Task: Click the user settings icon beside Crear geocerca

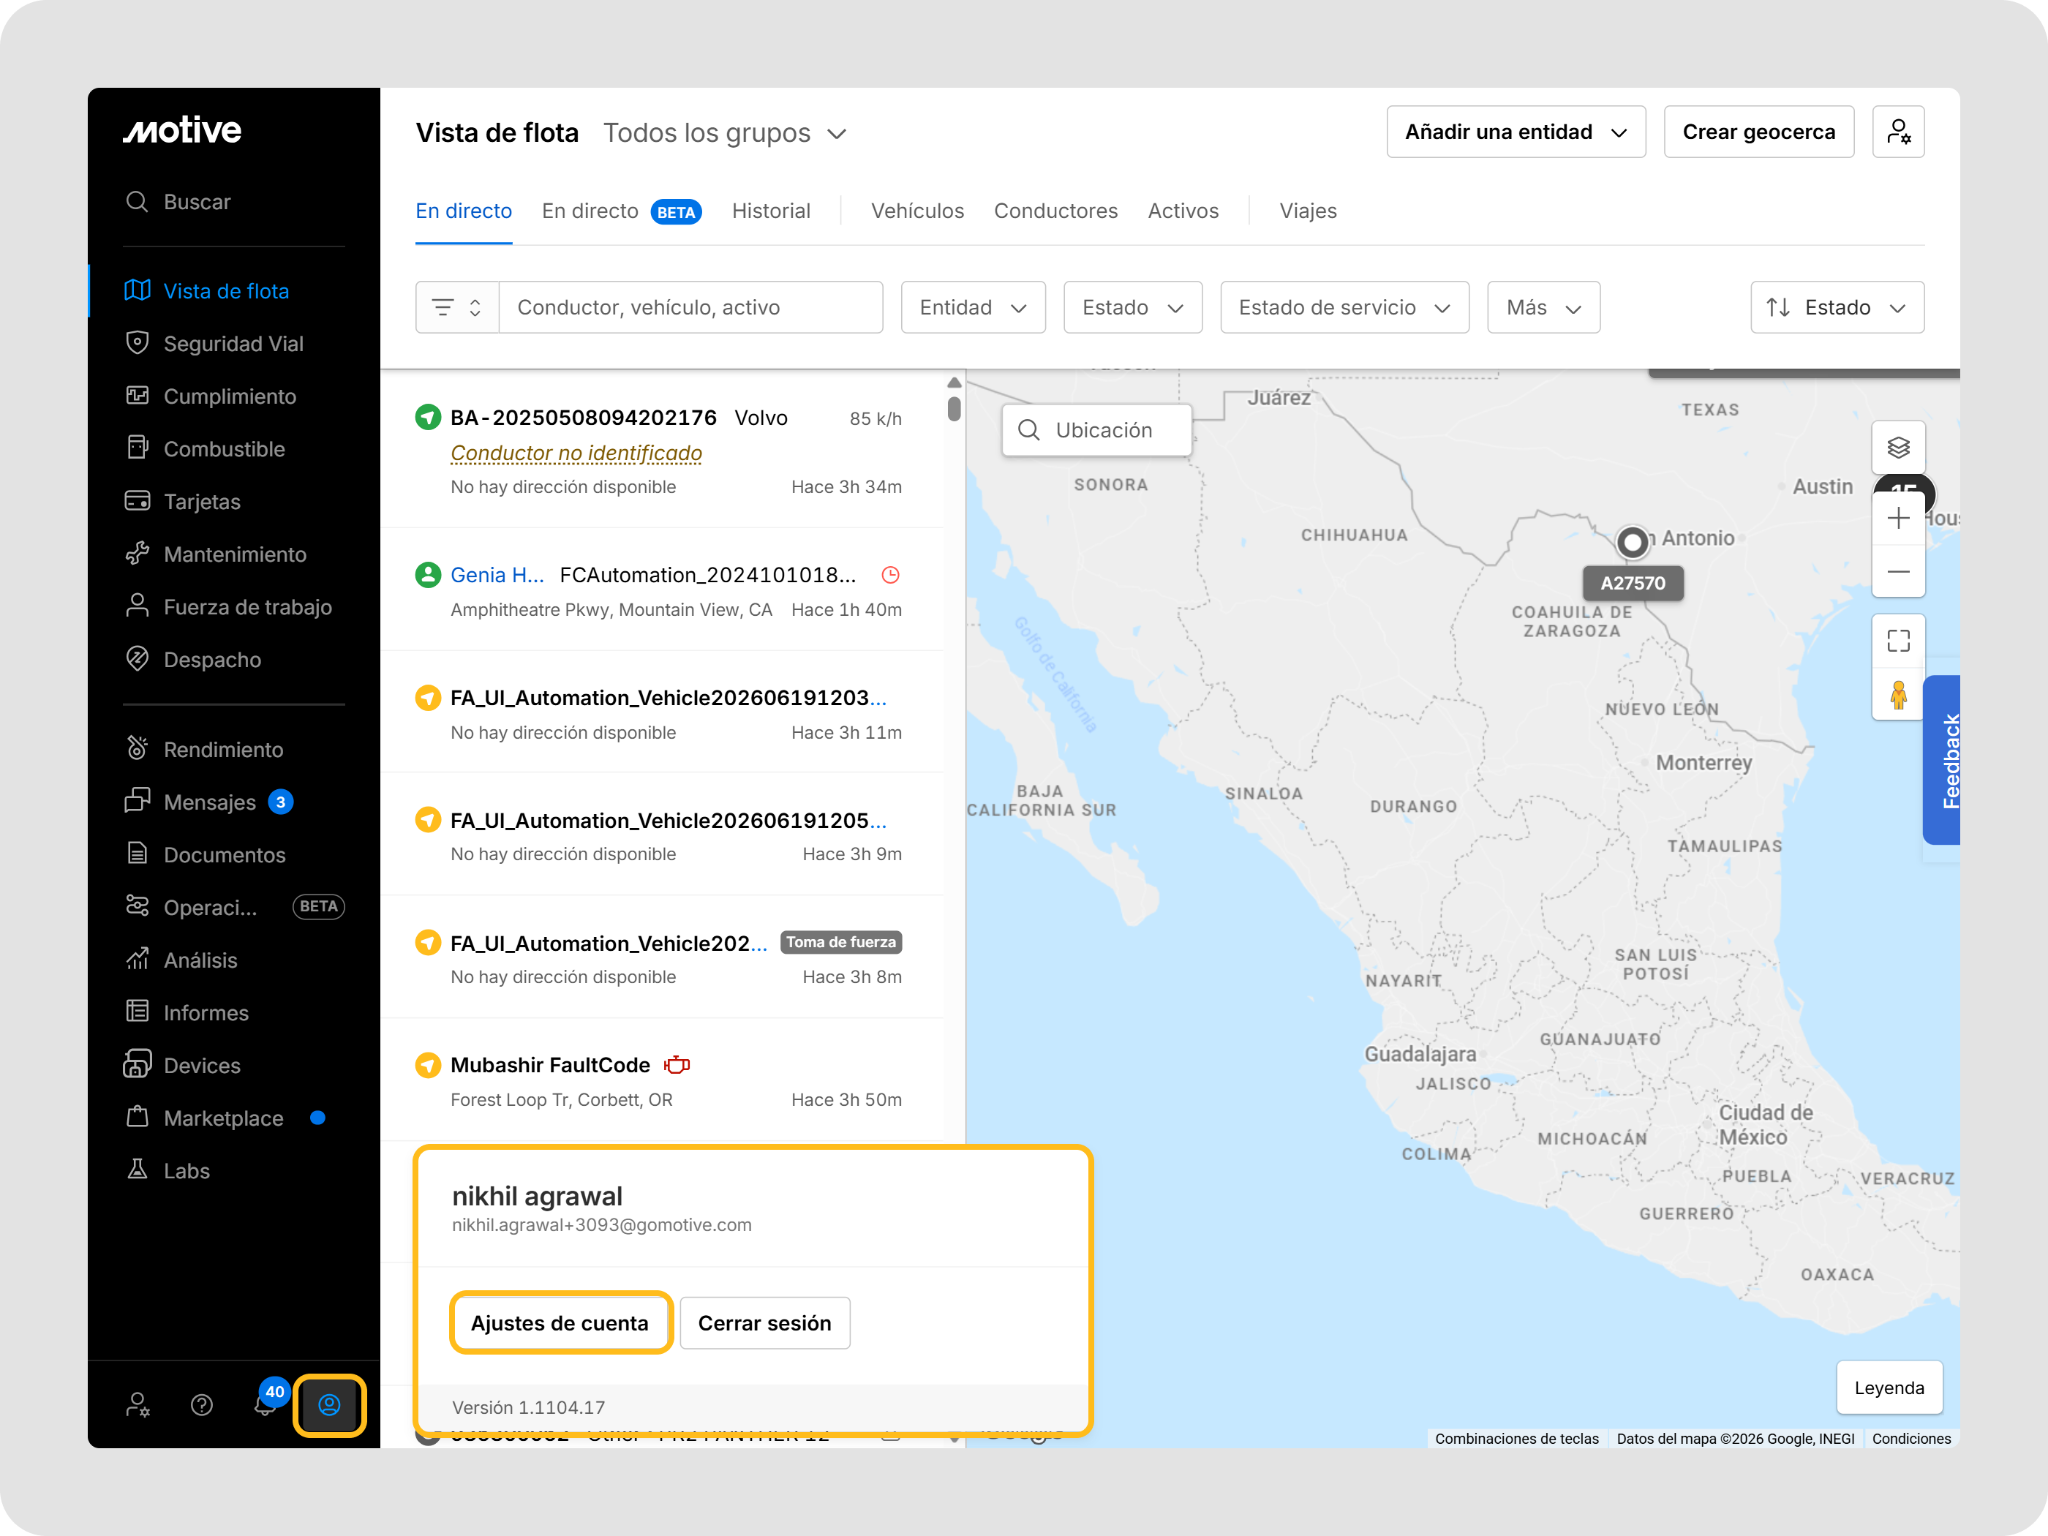Action: coord(1898,132)
